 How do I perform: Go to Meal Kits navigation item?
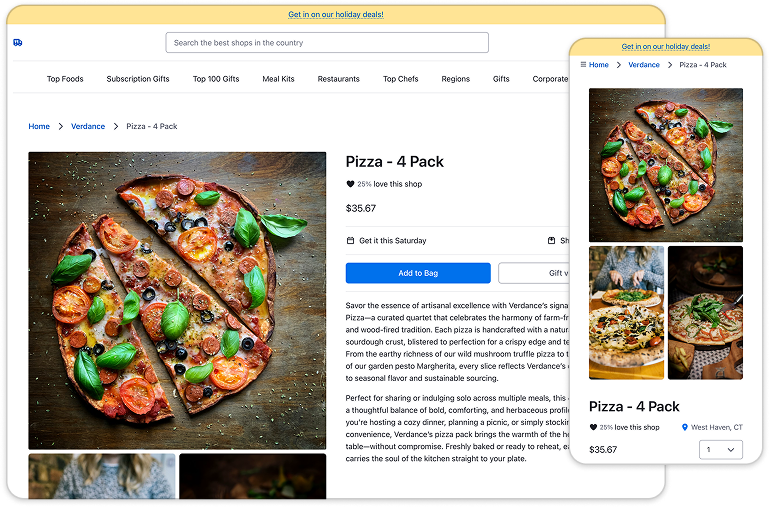point(278,79)
